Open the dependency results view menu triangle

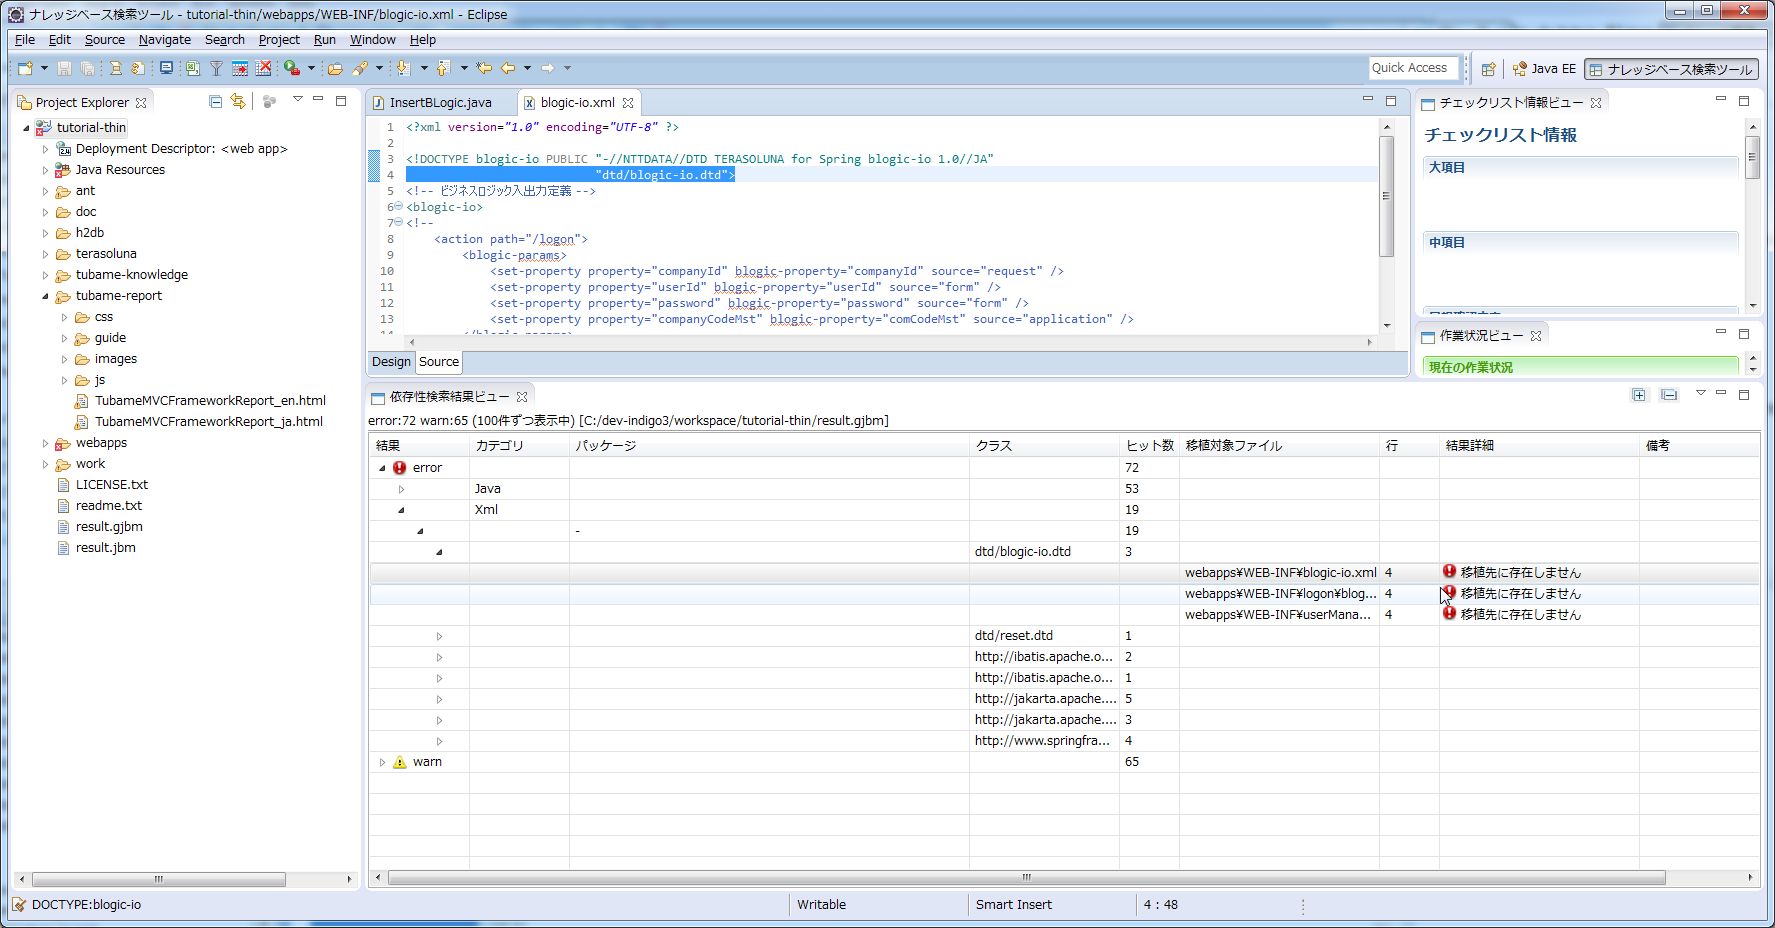(1700, 394)
